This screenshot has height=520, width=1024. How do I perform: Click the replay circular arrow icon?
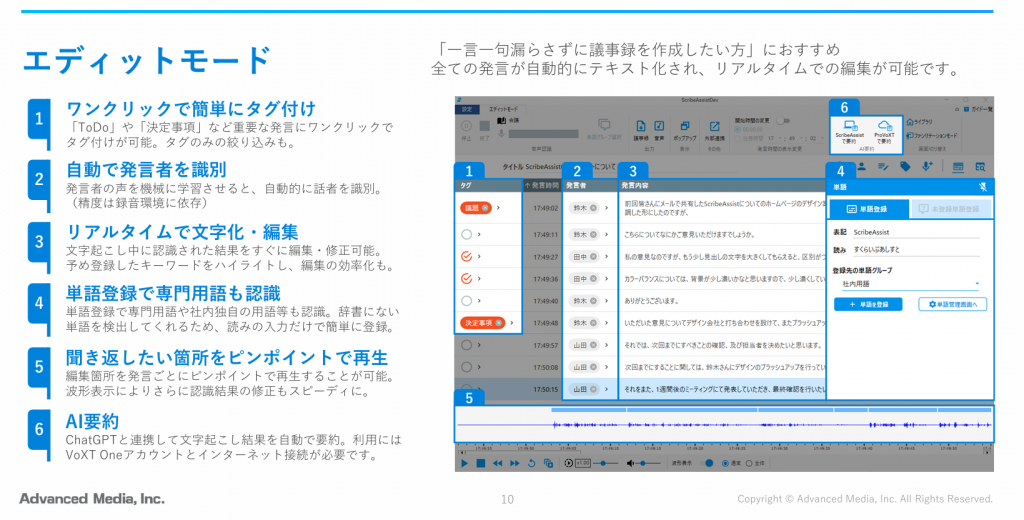pos(532,463)
